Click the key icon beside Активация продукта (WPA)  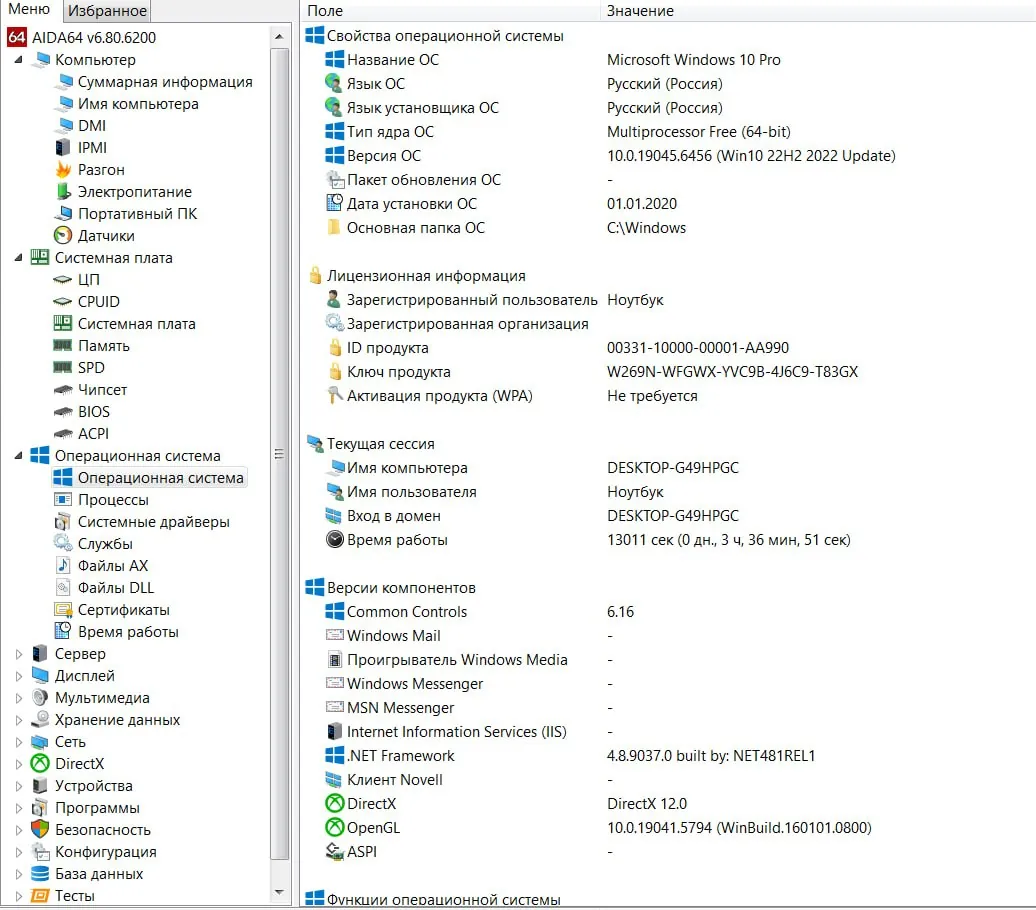click(x=335, y=395)
